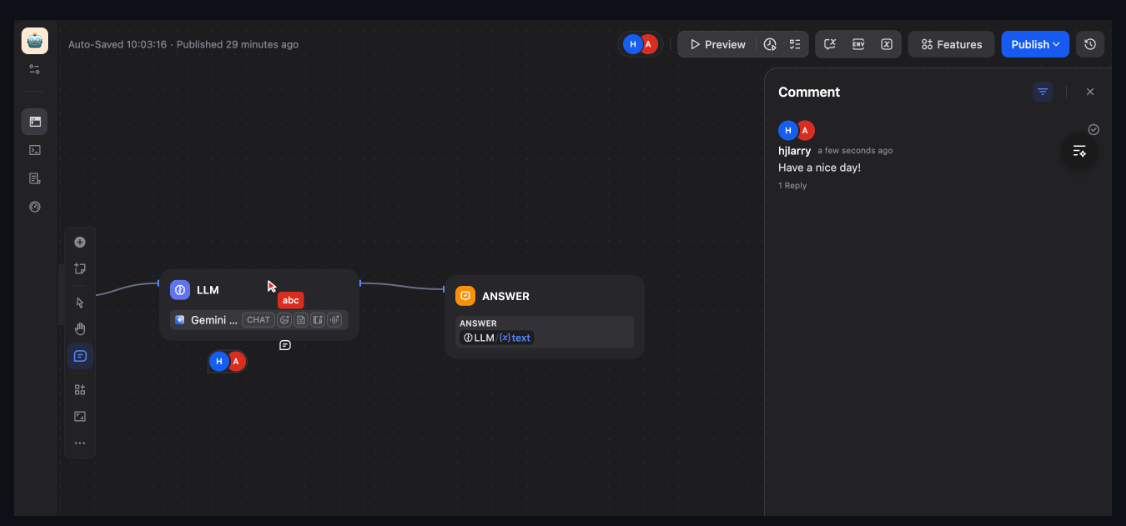The image size is (1126, 526).
Task: Open the logs icon in left sidebar
Action: click(x=35, y=178)
